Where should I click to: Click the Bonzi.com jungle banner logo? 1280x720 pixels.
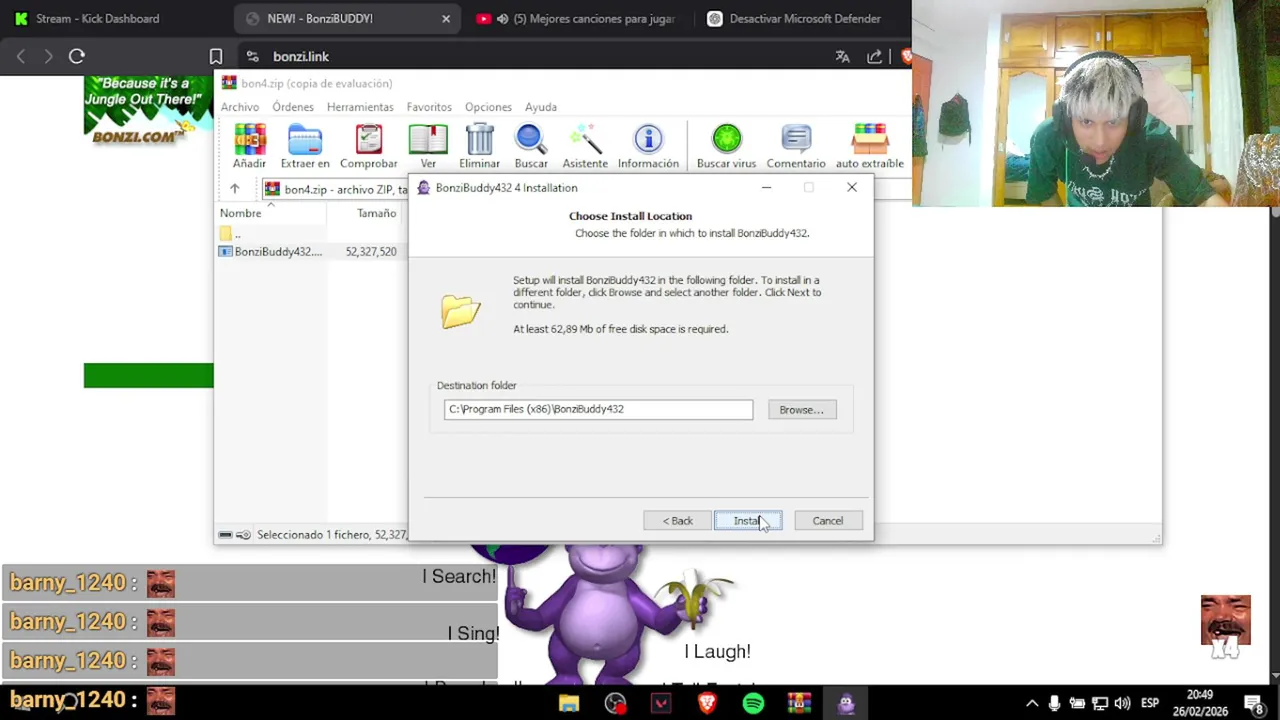click(148, 110)
